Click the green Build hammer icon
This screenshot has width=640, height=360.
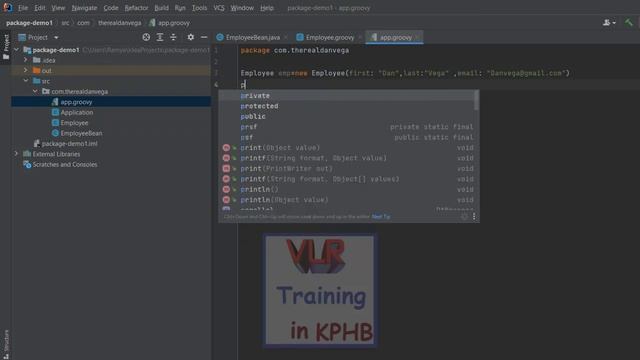point(629,23)
